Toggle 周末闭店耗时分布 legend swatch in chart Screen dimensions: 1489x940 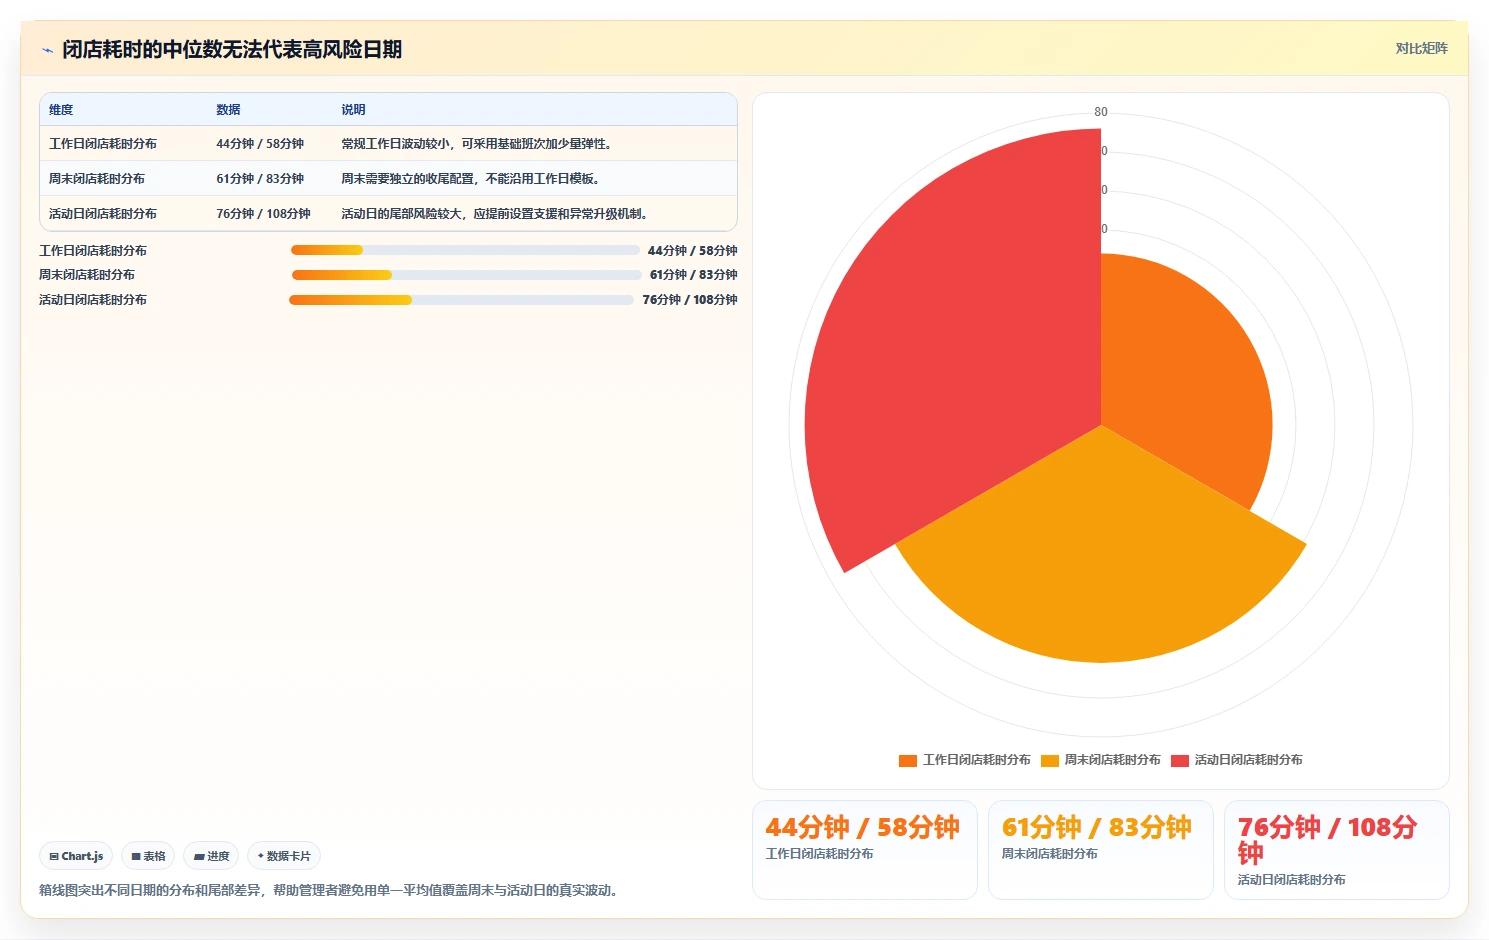coord(1050,761)
